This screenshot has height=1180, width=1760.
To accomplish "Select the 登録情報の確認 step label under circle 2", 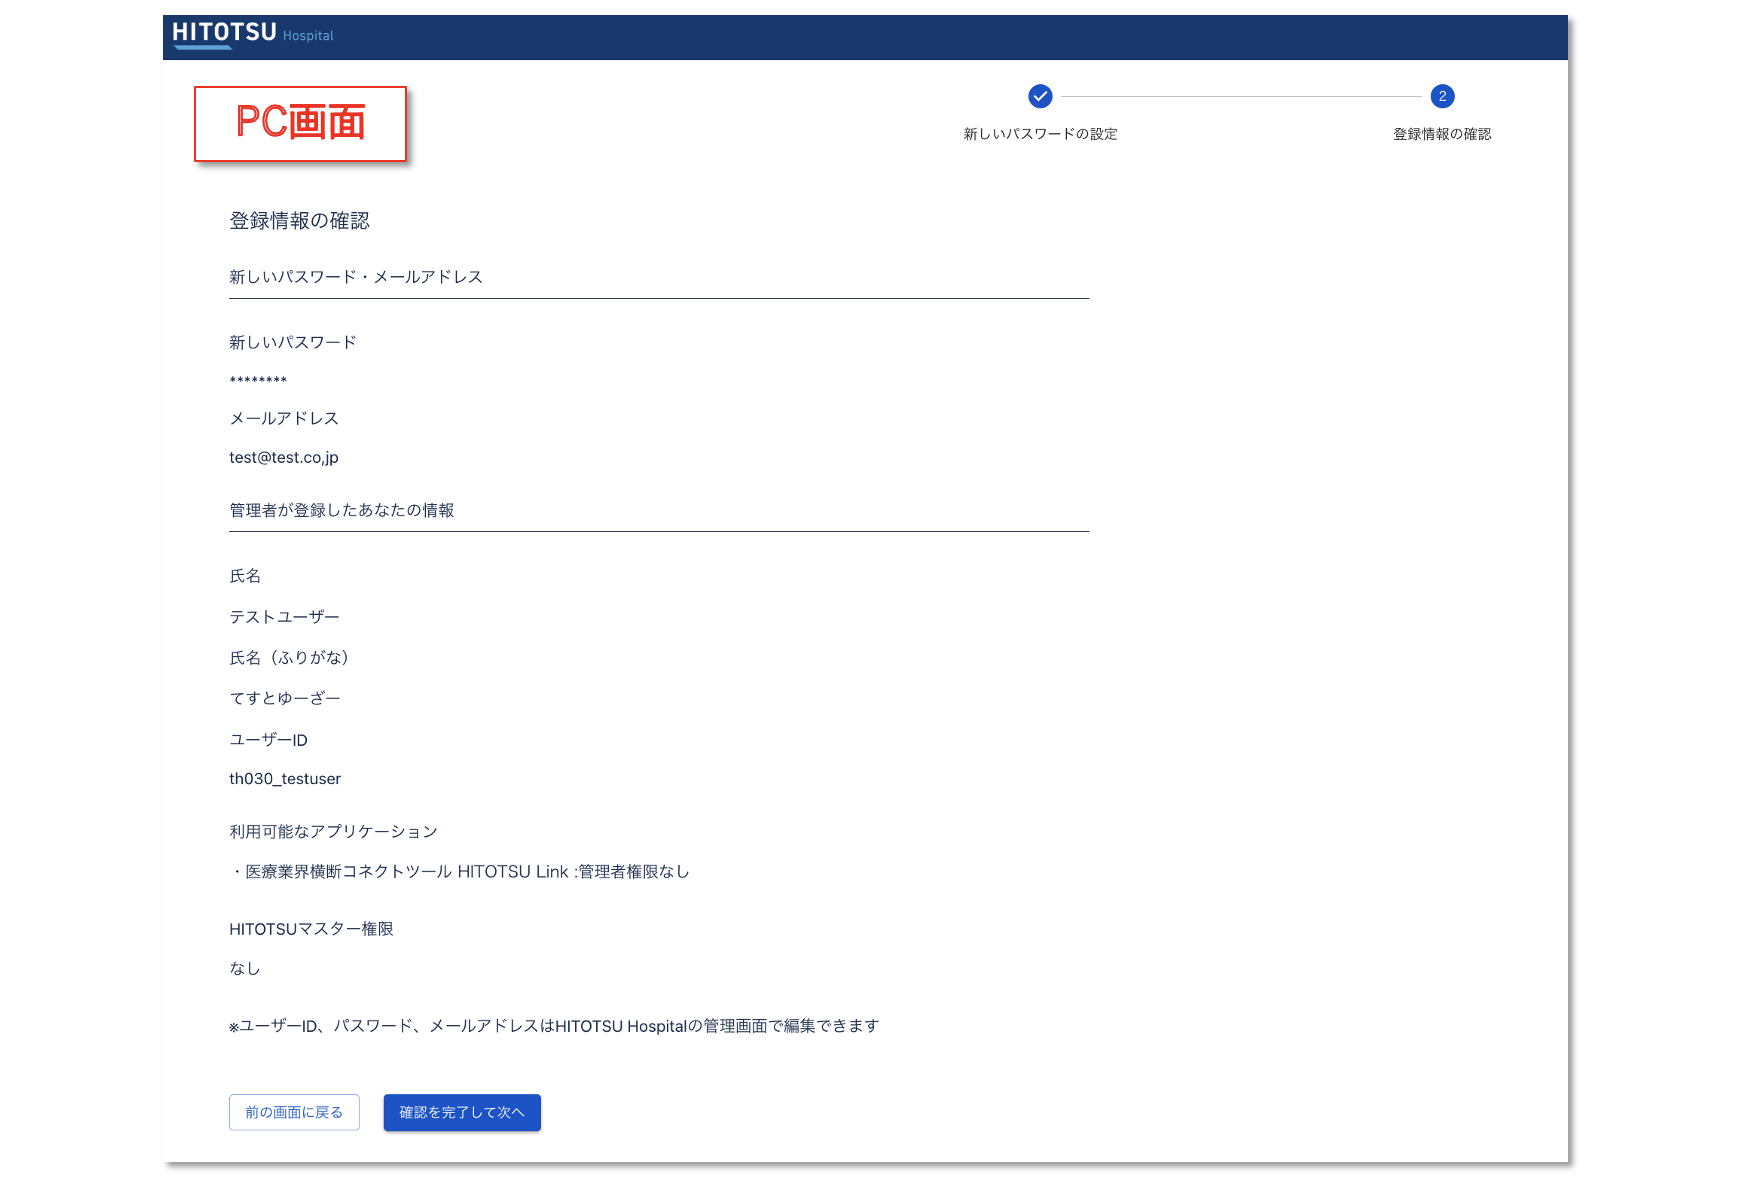I will (x=1442, y=134).
